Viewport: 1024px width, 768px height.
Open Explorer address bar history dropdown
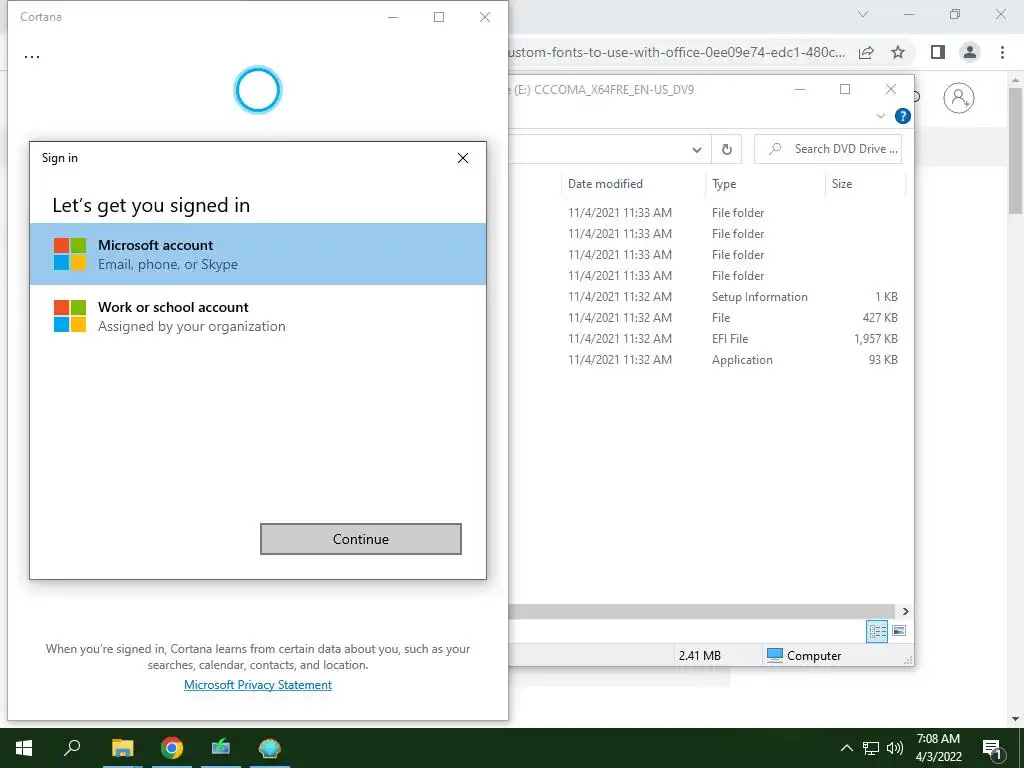coord(697,150)
